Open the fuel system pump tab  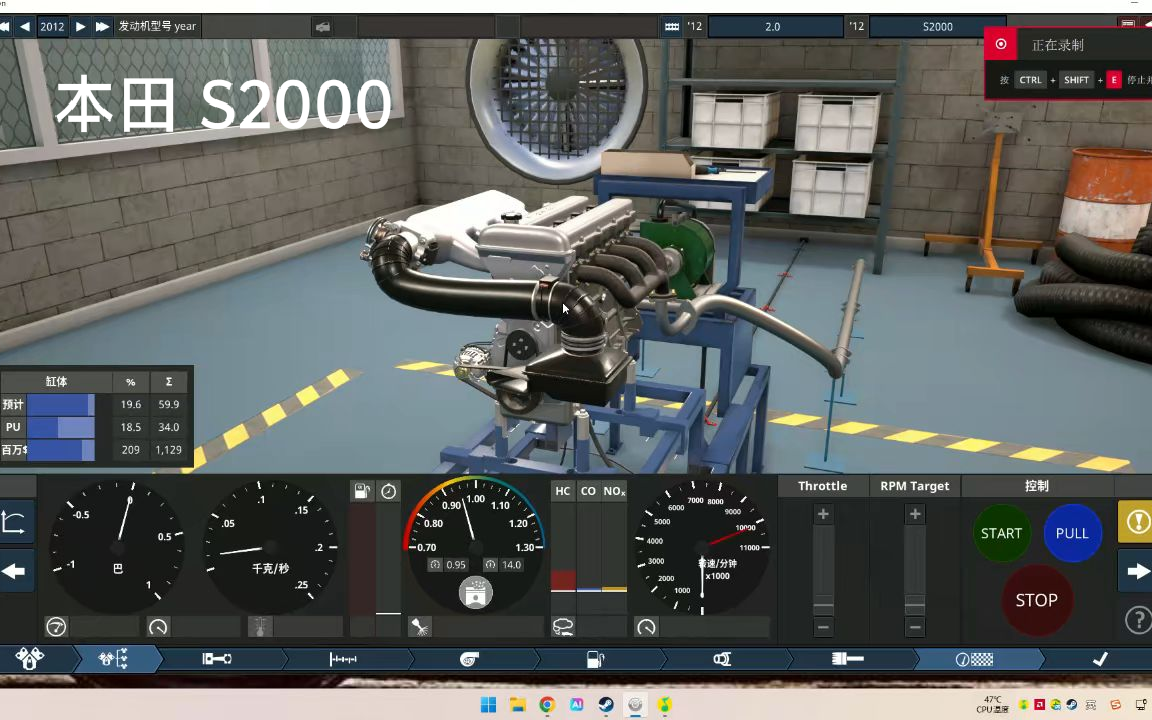click(x=595, y=659)
